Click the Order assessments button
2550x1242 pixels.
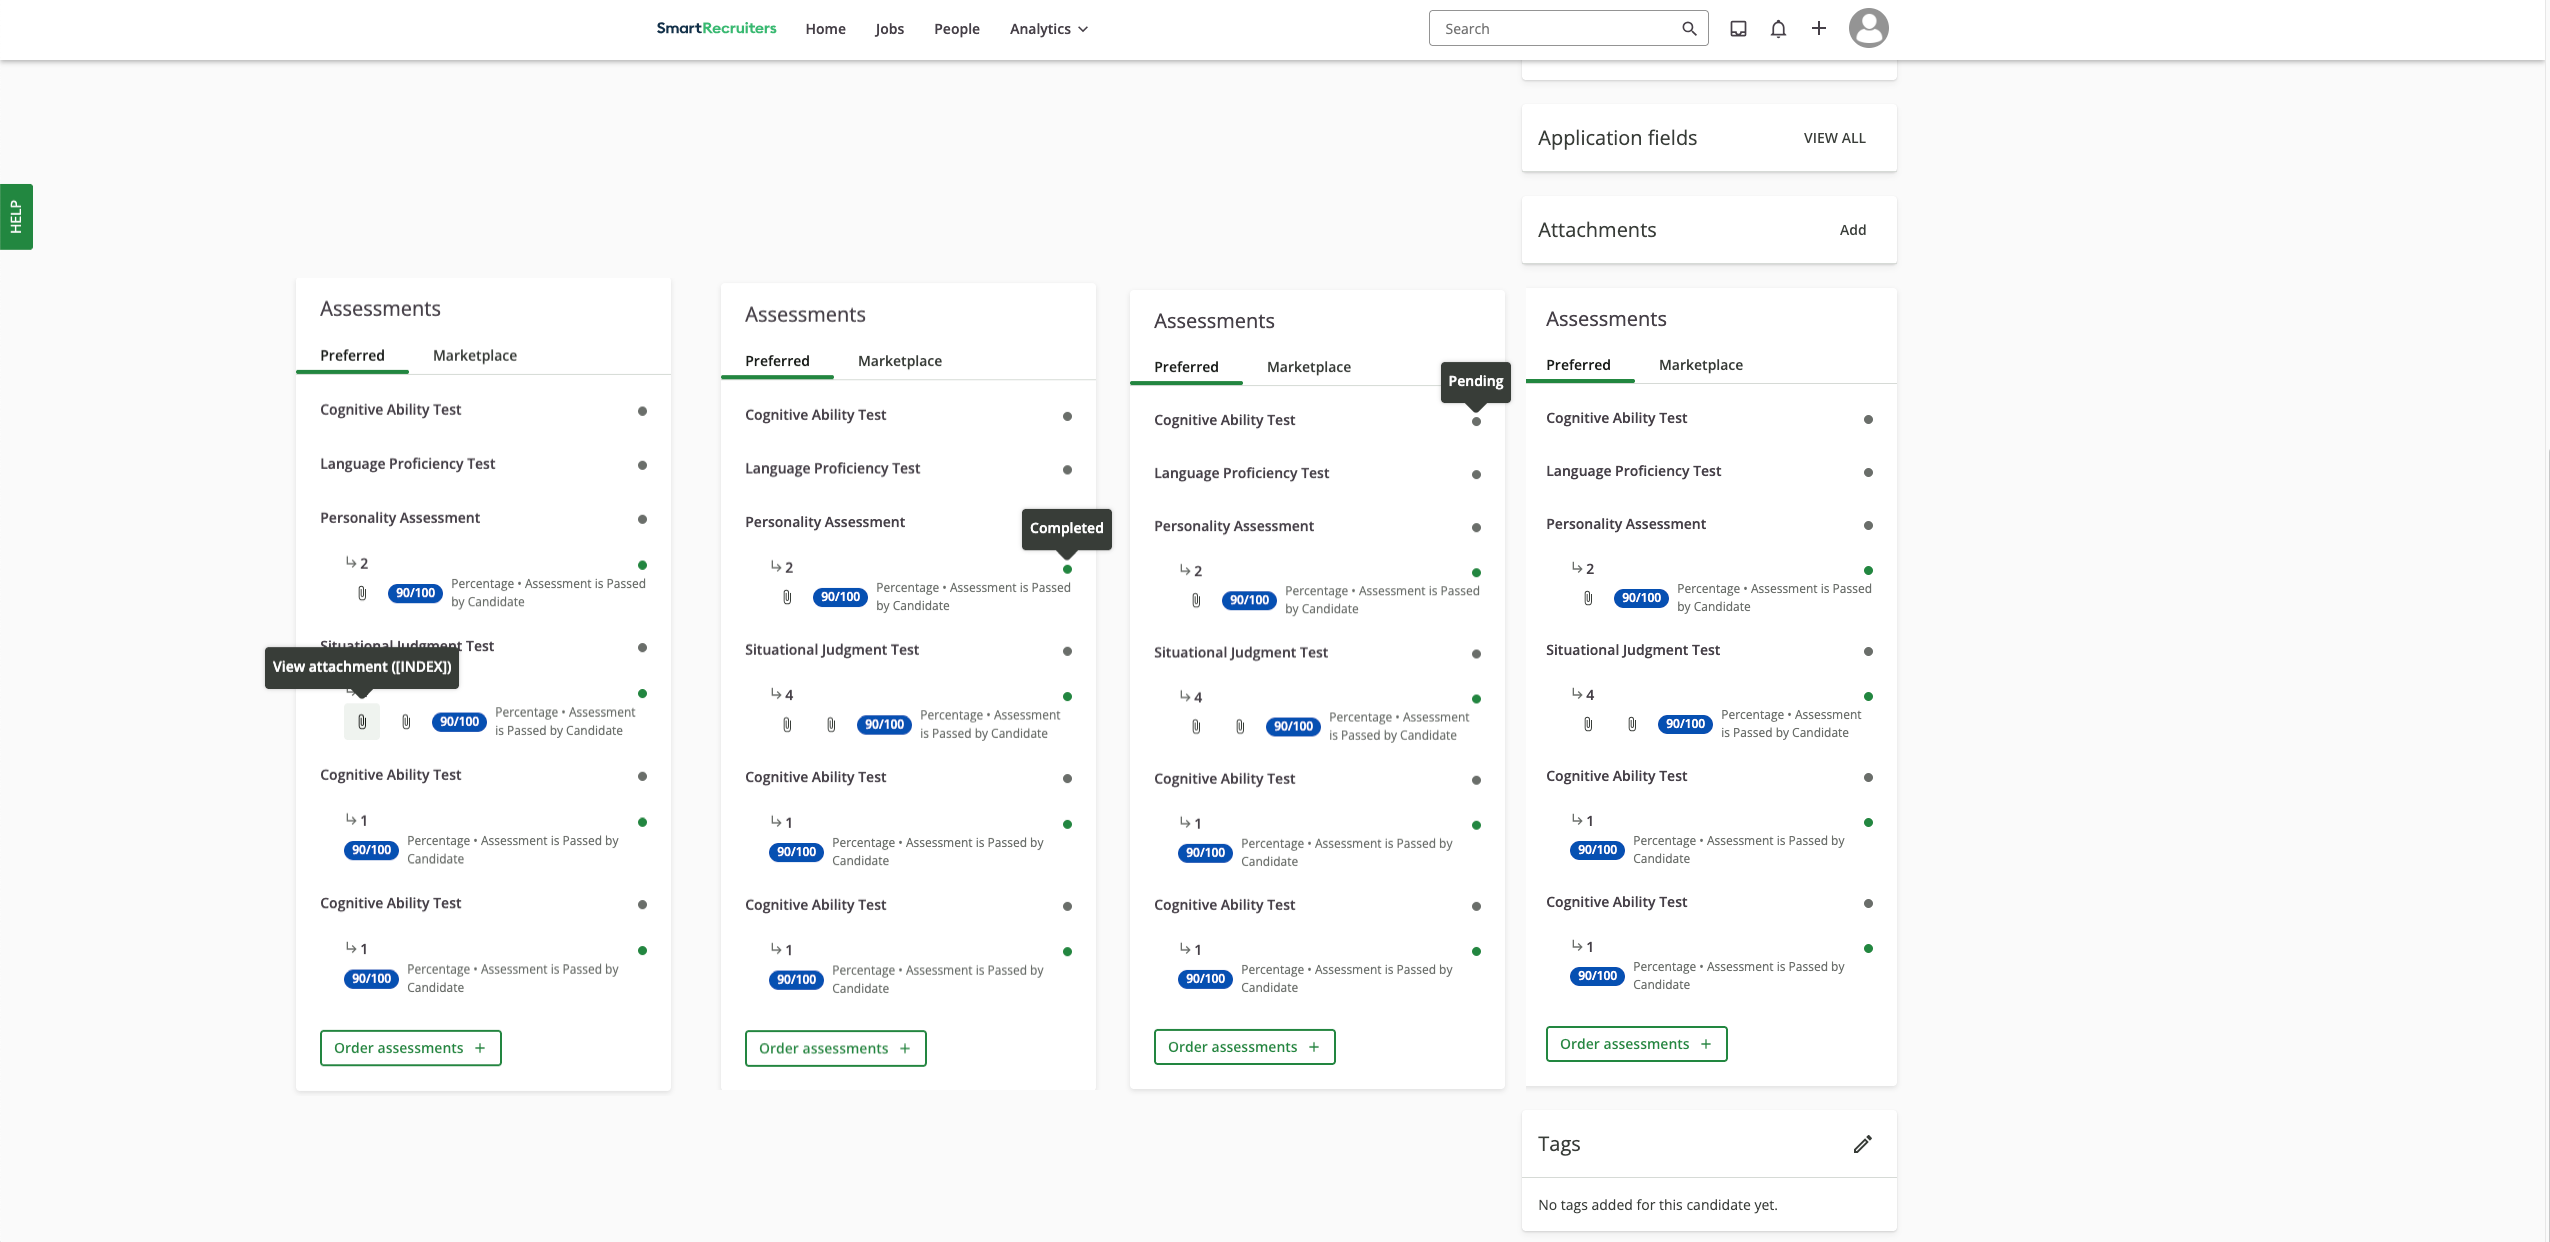410,1047
